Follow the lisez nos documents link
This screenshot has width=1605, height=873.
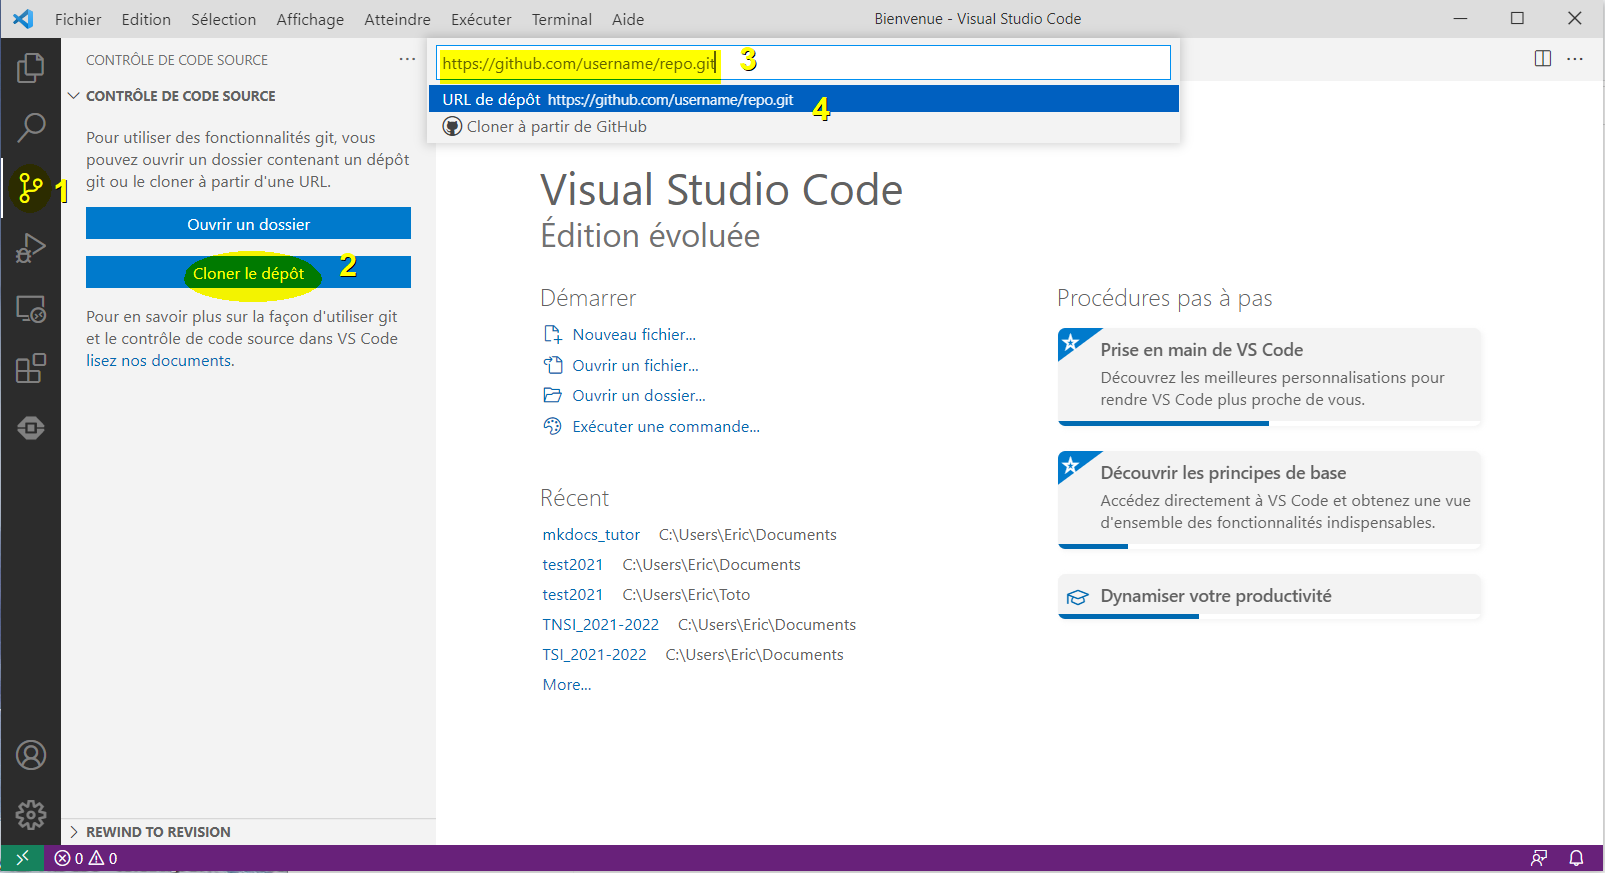pyautogui.click(x=160, y=361)
